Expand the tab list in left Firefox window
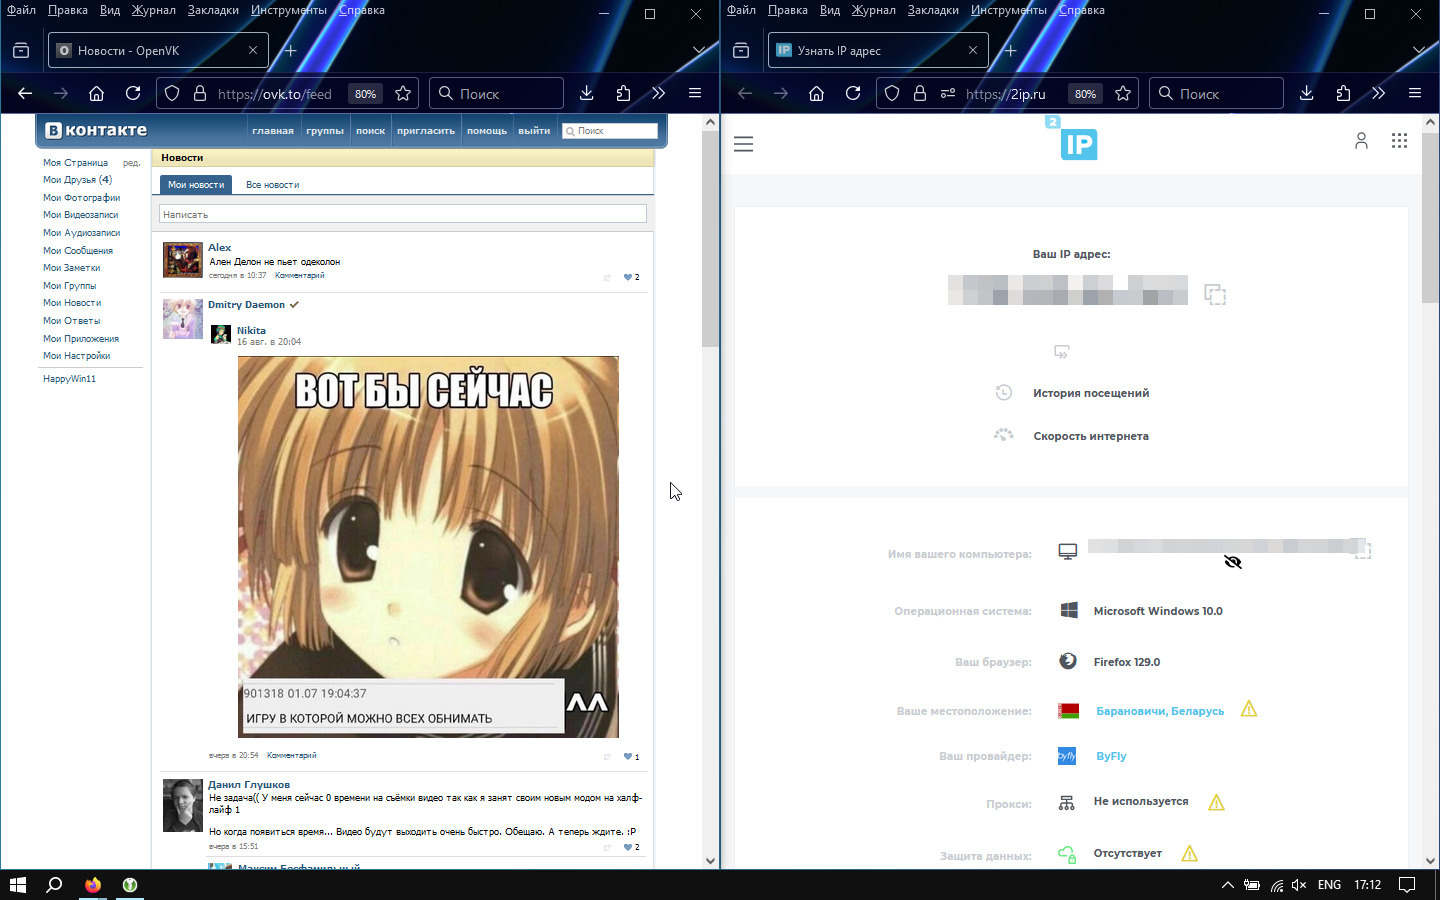The image size is (1440, 900). pyautogui.click(x=699, y=50)
